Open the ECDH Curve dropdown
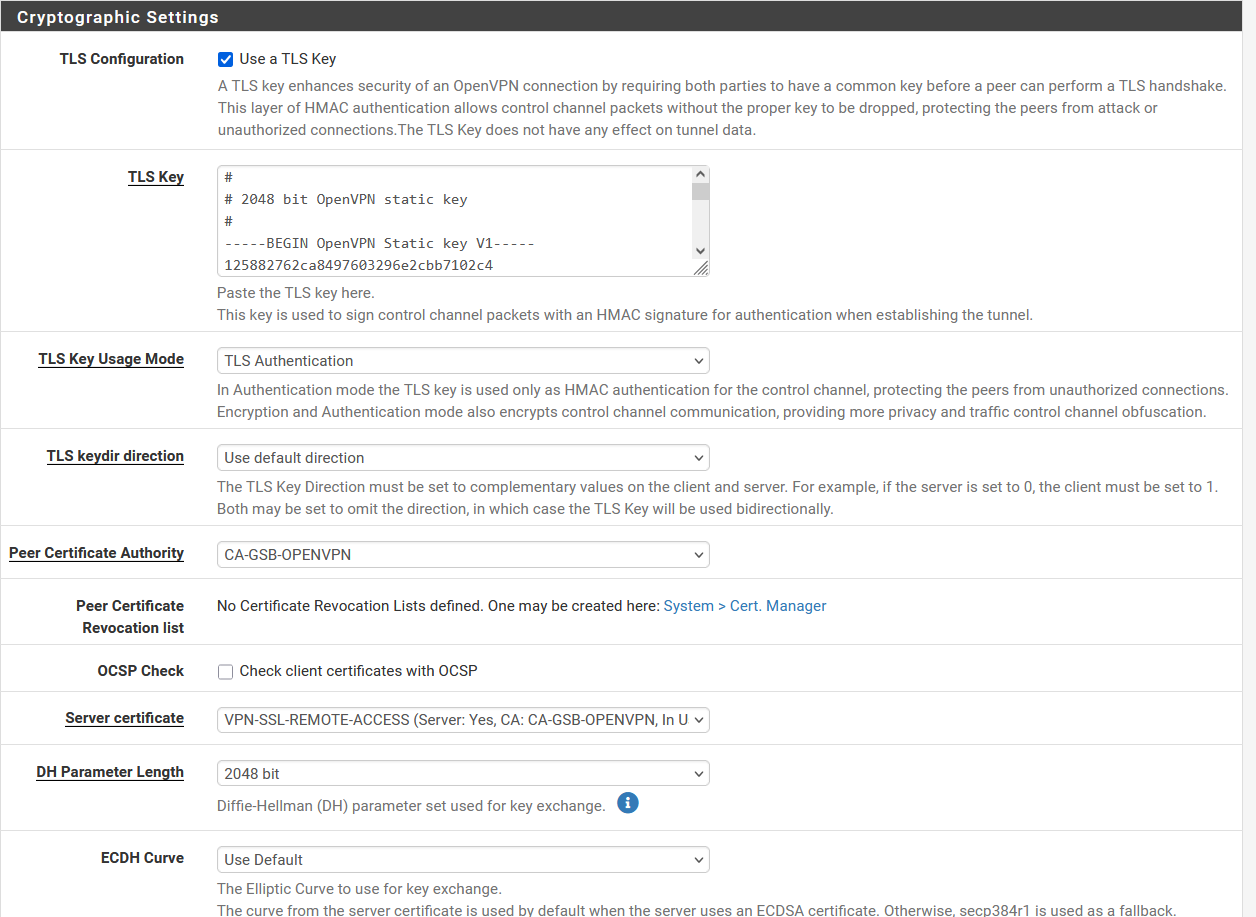1256x917 pixels. (x=462, y=859)
